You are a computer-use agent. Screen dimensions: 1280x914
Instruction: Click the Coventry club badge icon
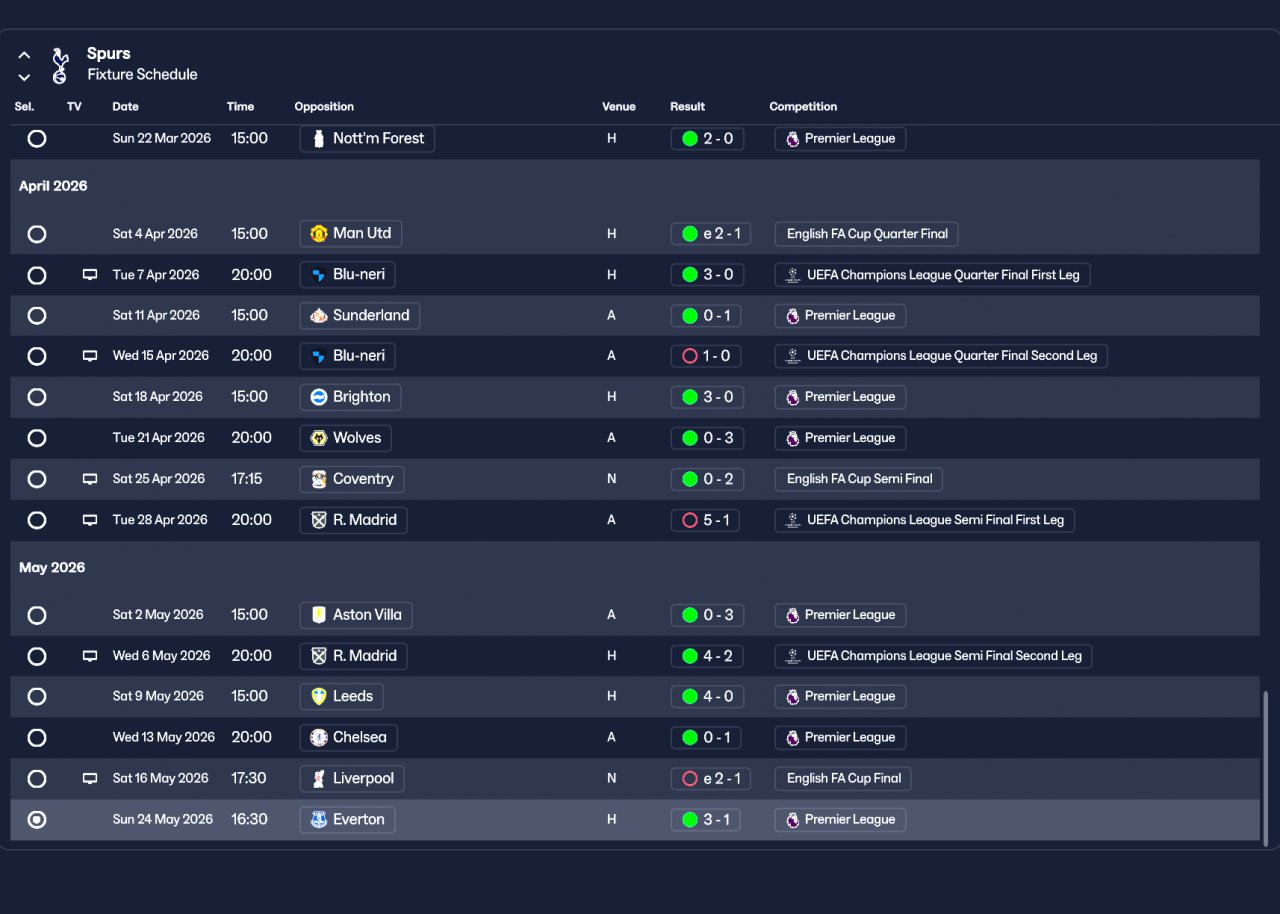[319, 479]
